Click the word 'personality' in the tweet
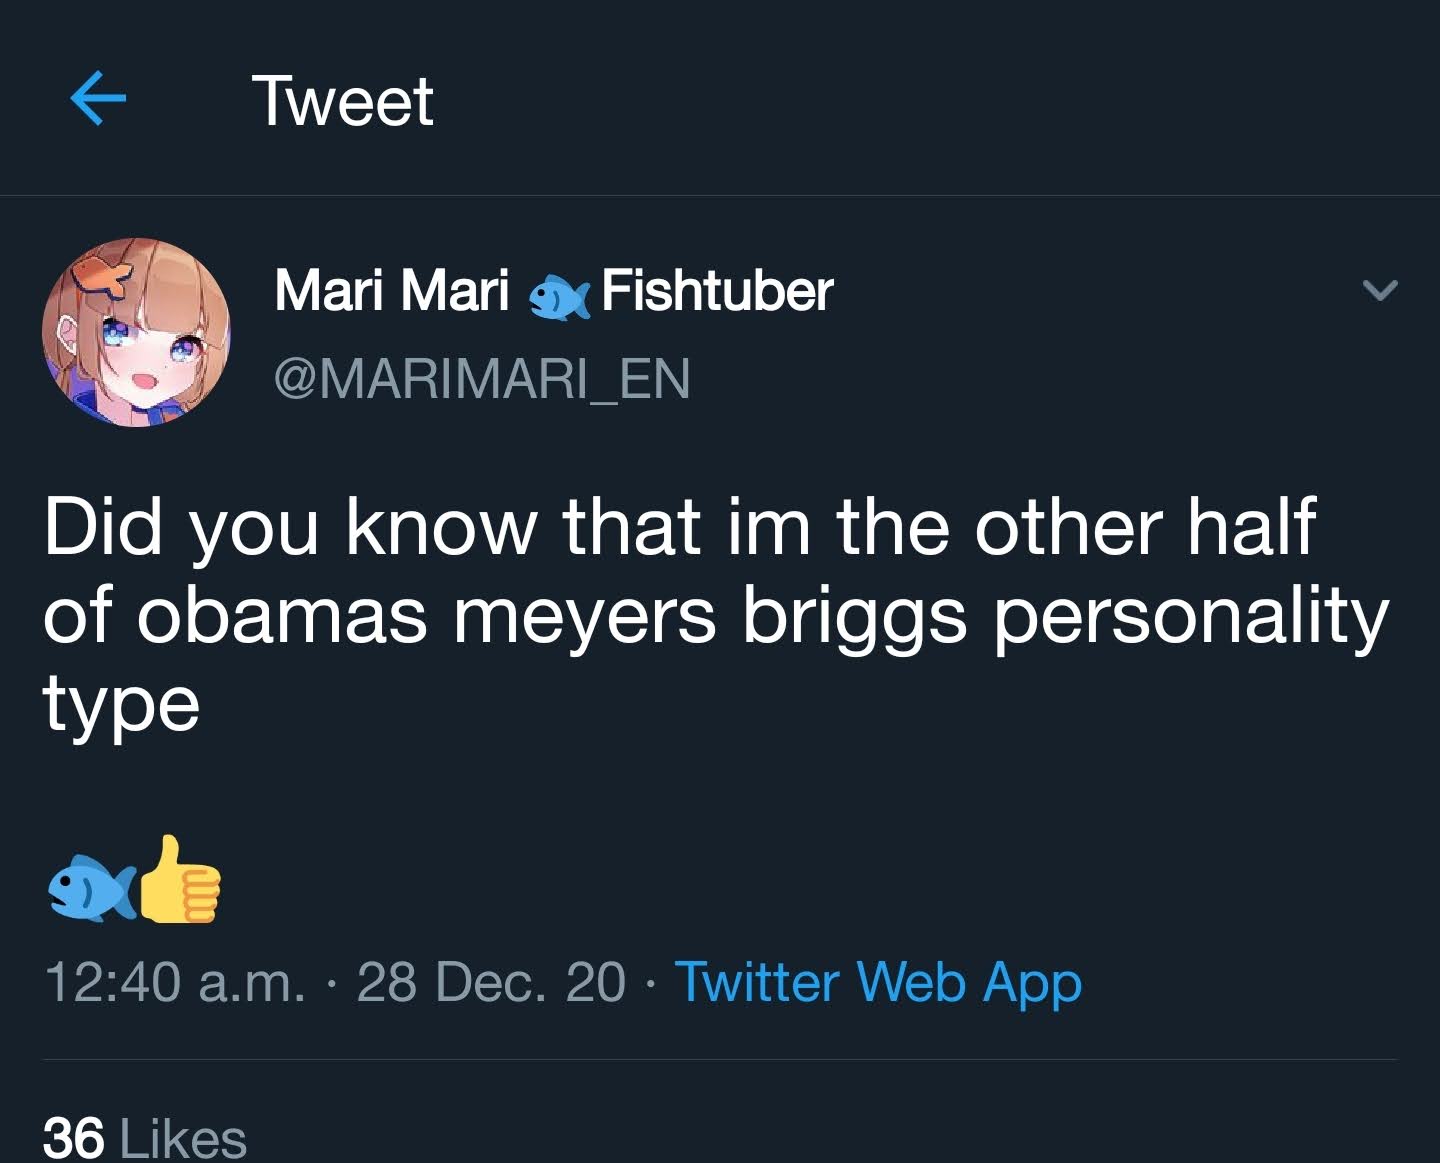This screenshot has width=1440, height=1163. (x=1190, y=617)
